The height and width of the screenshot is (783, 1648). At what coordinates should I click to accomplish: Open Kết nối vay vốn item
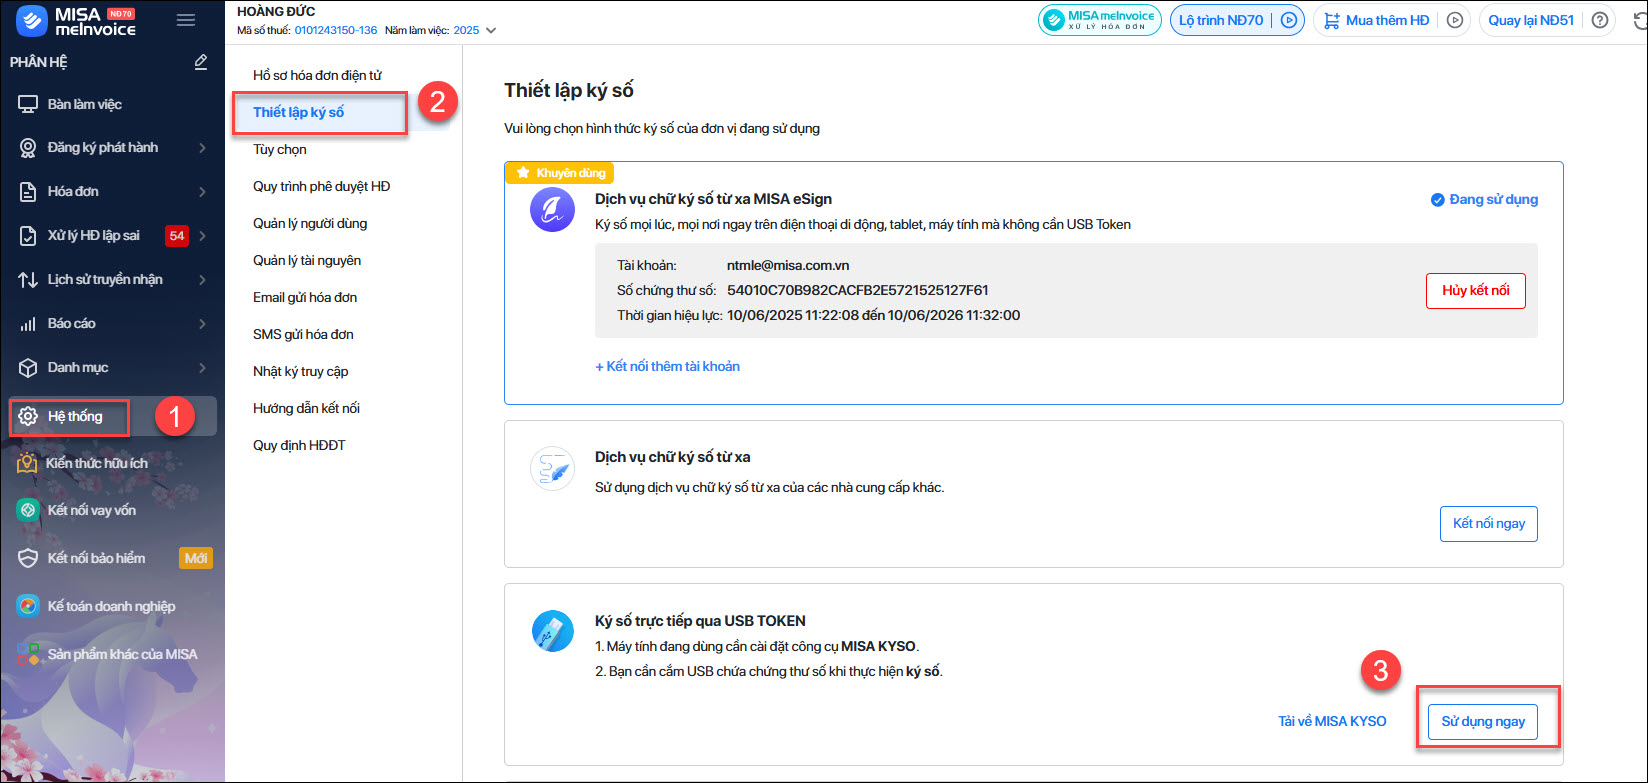point(92,510)
